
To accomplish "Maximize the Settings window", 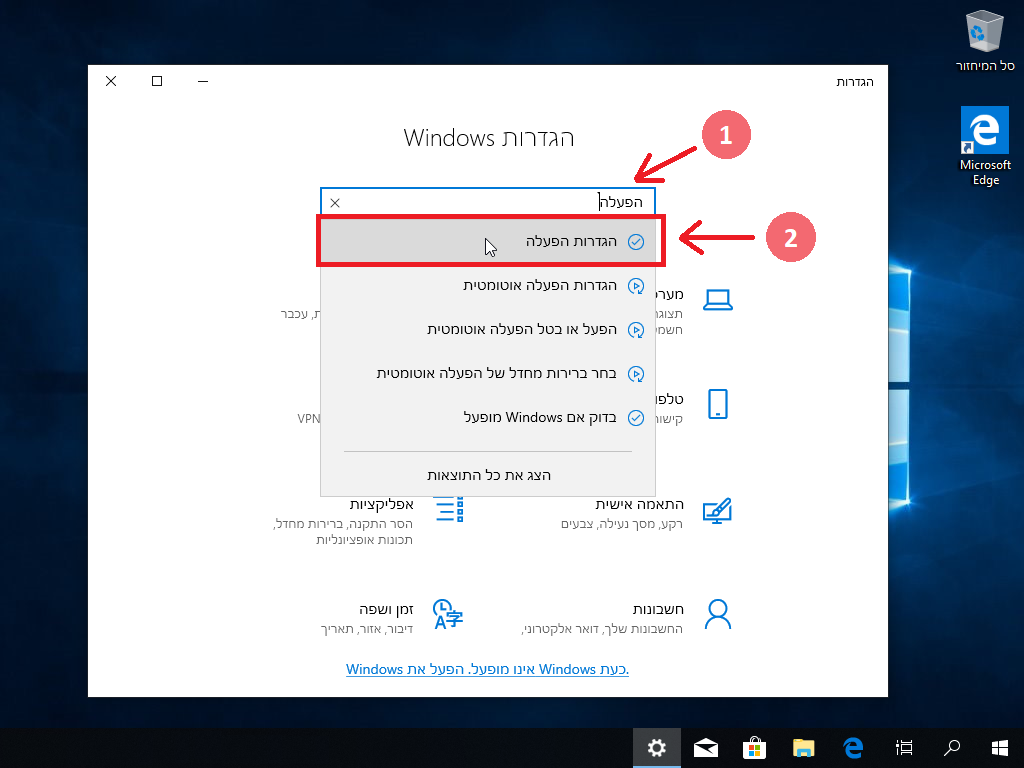I will 157,81.
